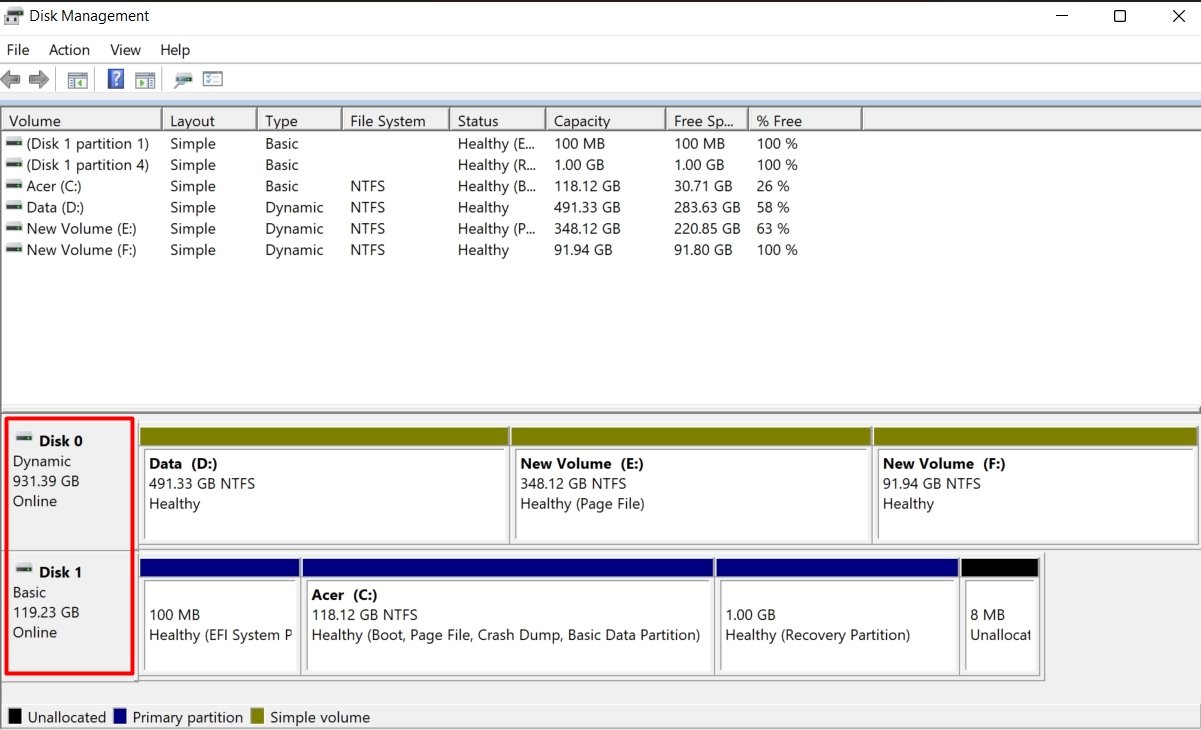This screenshot has width=1201, height=730.
Task: Select the drive icon beside (Disk 1 partition 1)
Action: 14,144
